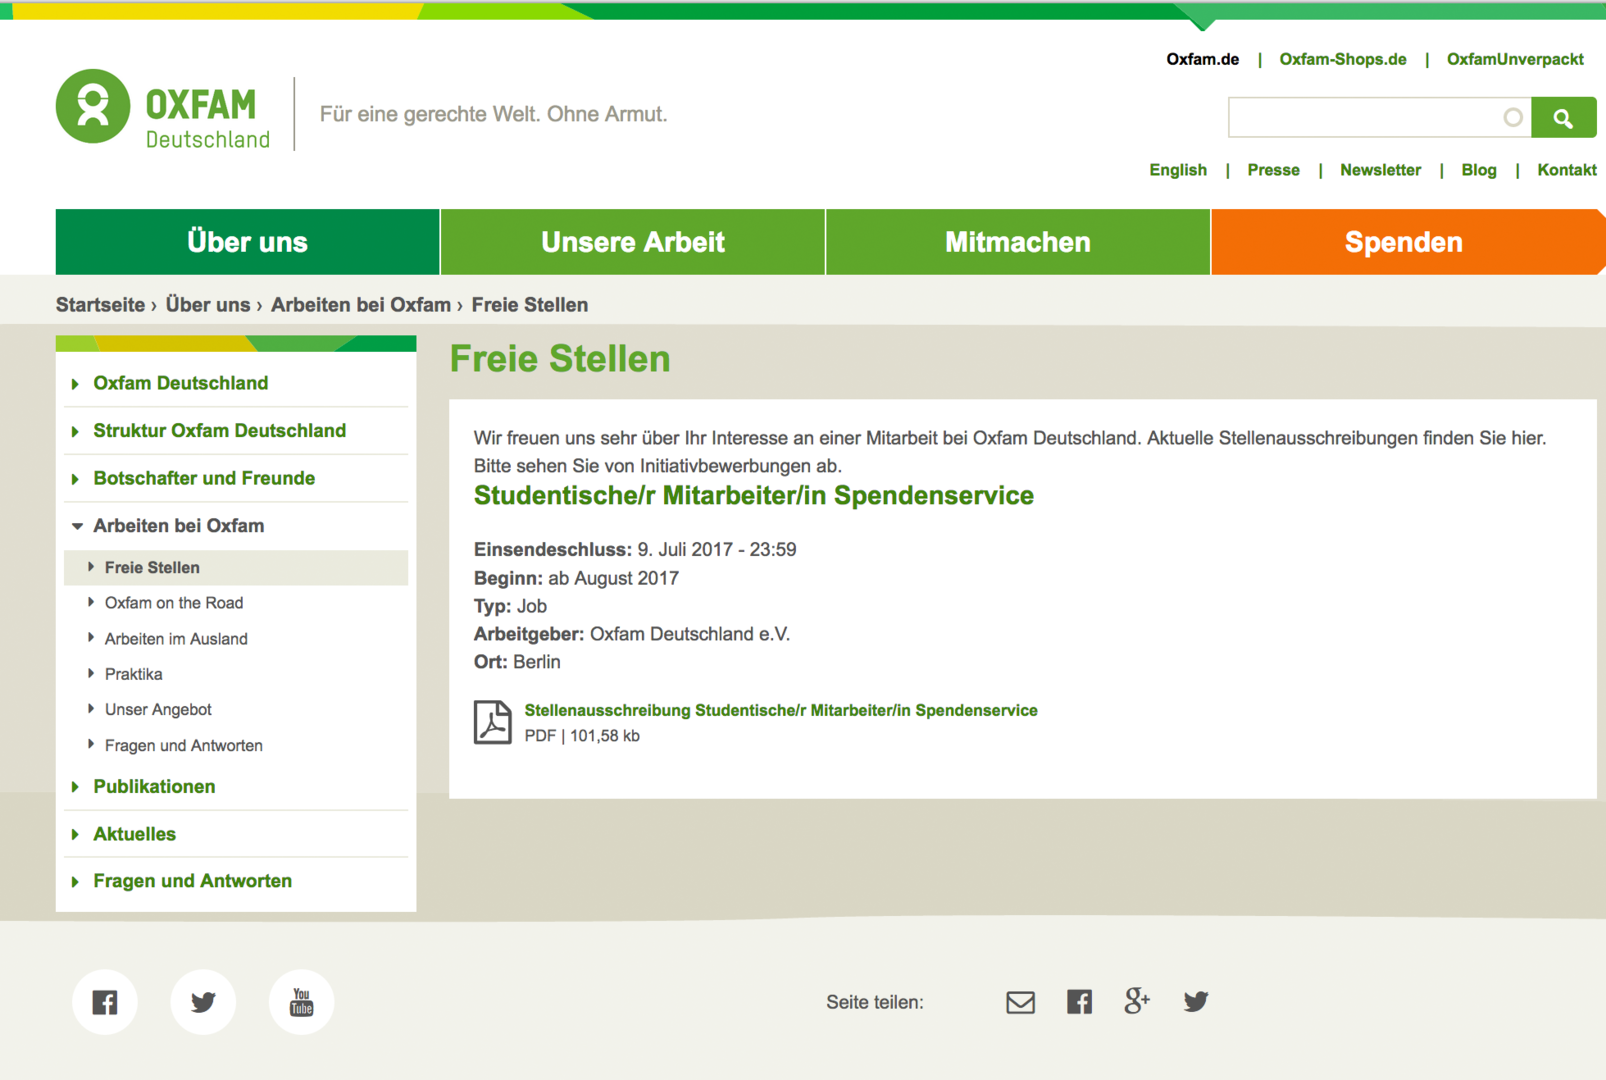Open the Newsletter link
Viewport: 1606px width, 1080px height.
pos(1380,170)
